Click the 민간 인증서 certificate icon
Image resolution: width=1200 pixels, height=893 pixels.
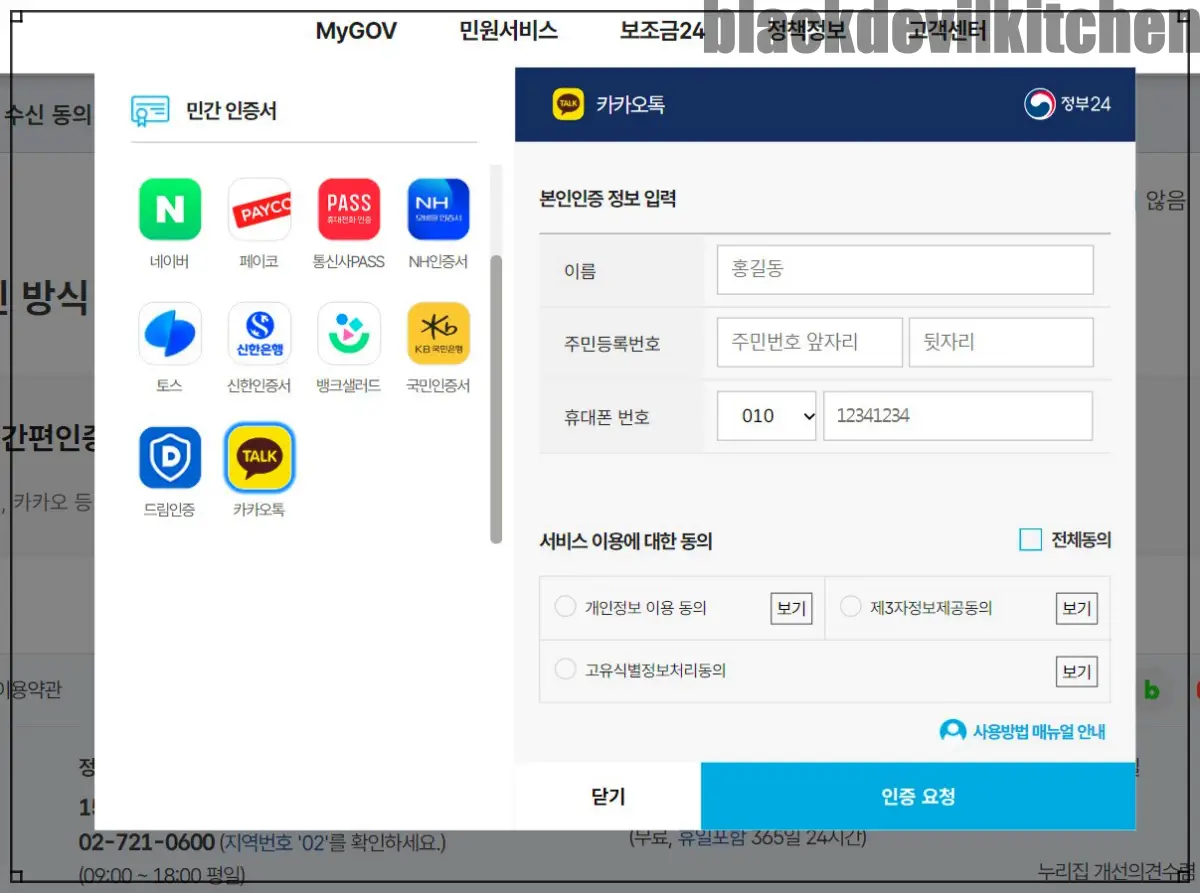pyautogui.click(x=150, y=111)
